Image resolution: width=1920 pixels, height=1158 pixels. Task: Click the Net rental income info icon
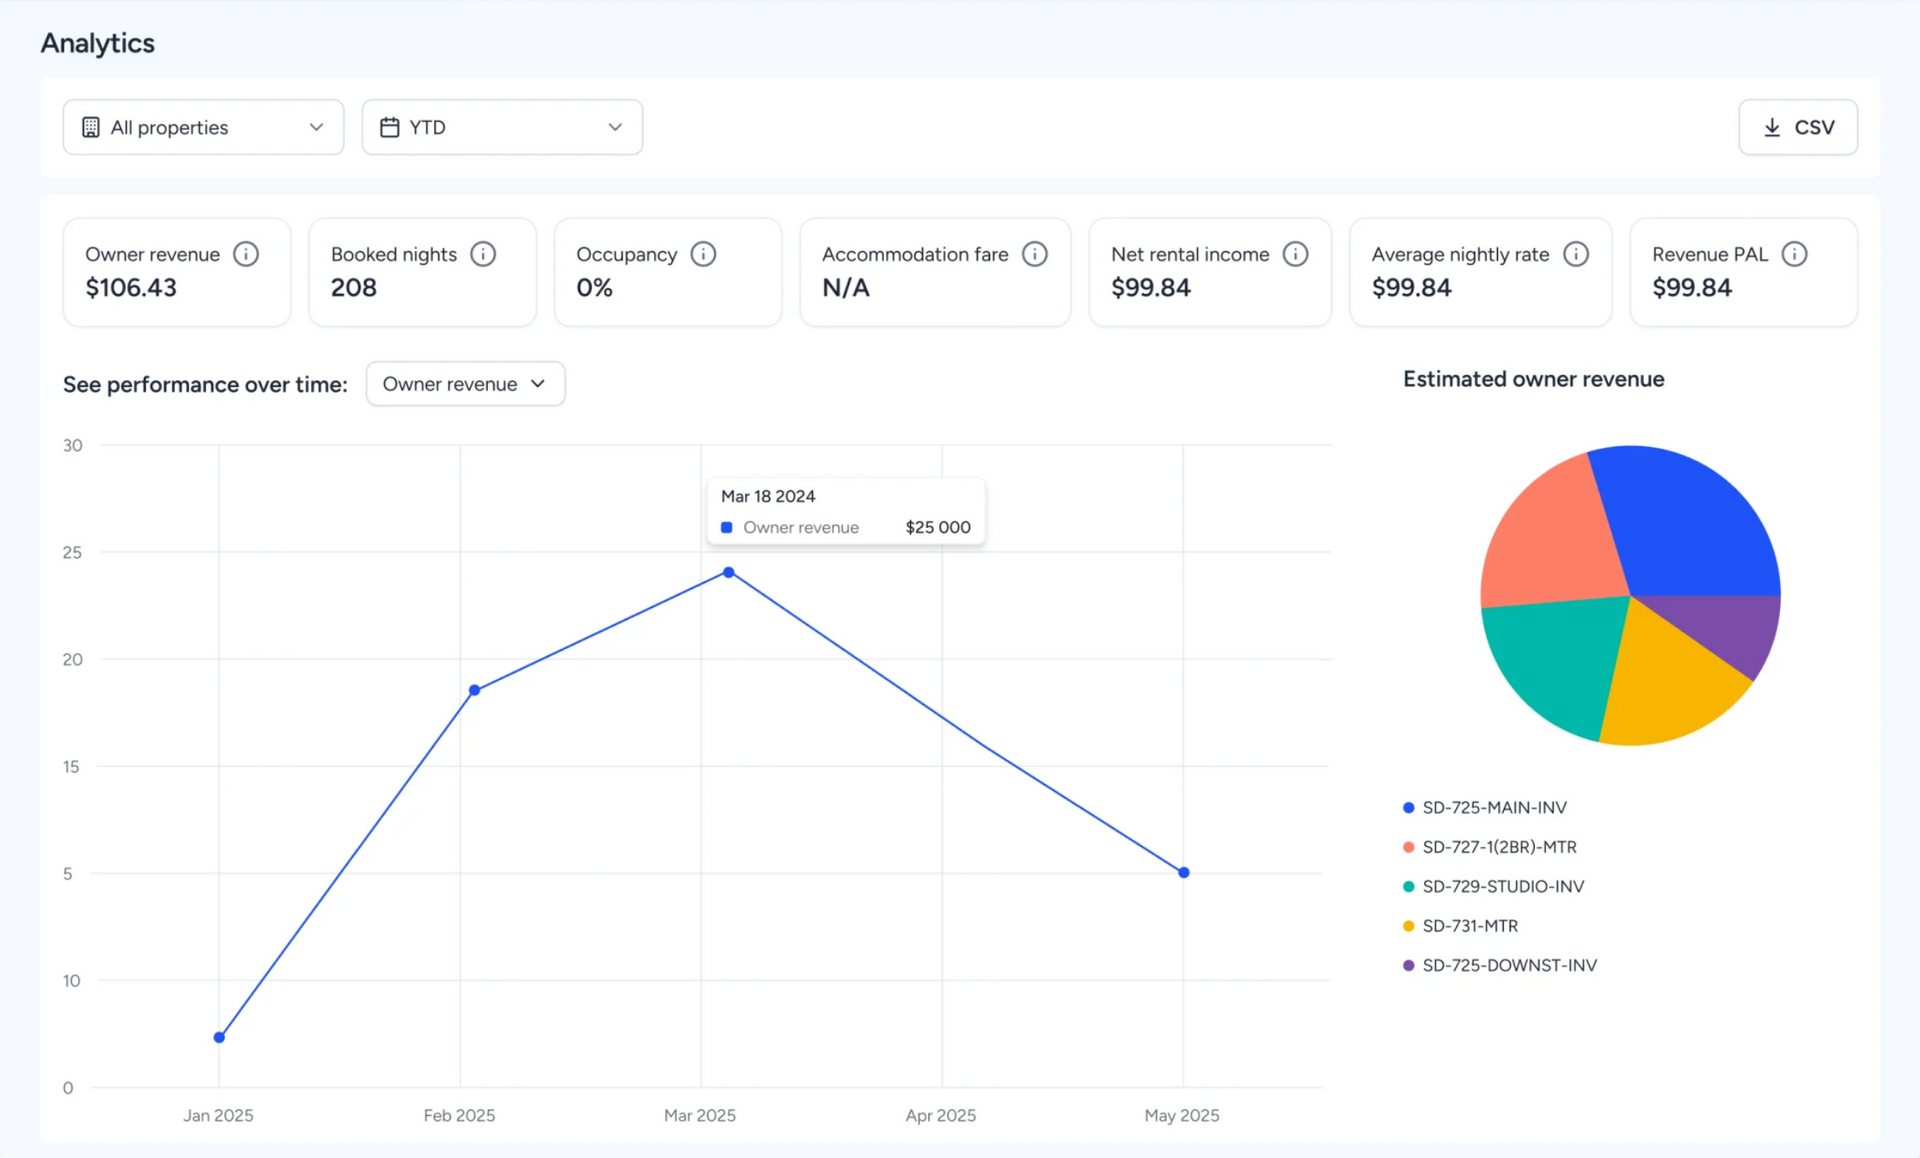[1295, 254]
